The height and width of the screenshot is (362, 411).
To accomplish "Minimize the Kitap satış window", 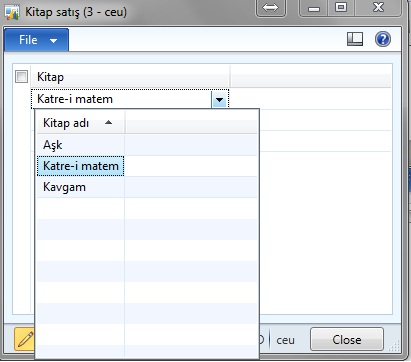I will click(314, 7).
